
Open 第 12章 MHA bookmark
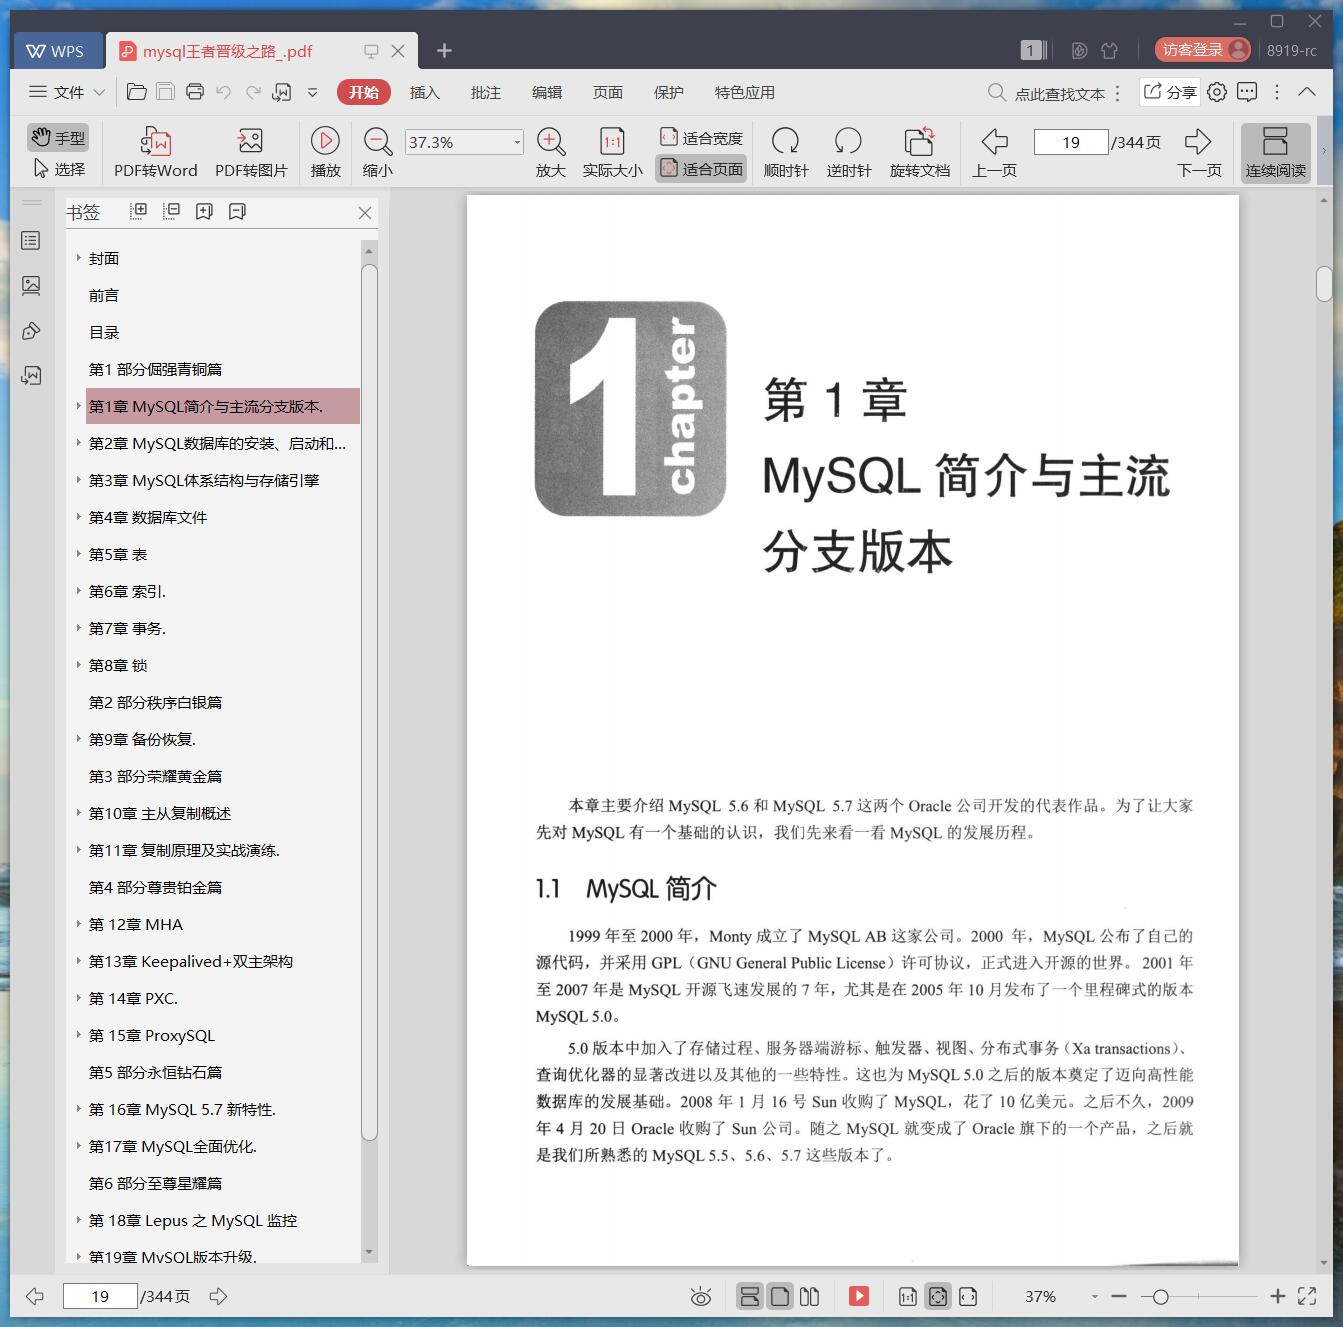pyautogui.click(x=136, y=924)
